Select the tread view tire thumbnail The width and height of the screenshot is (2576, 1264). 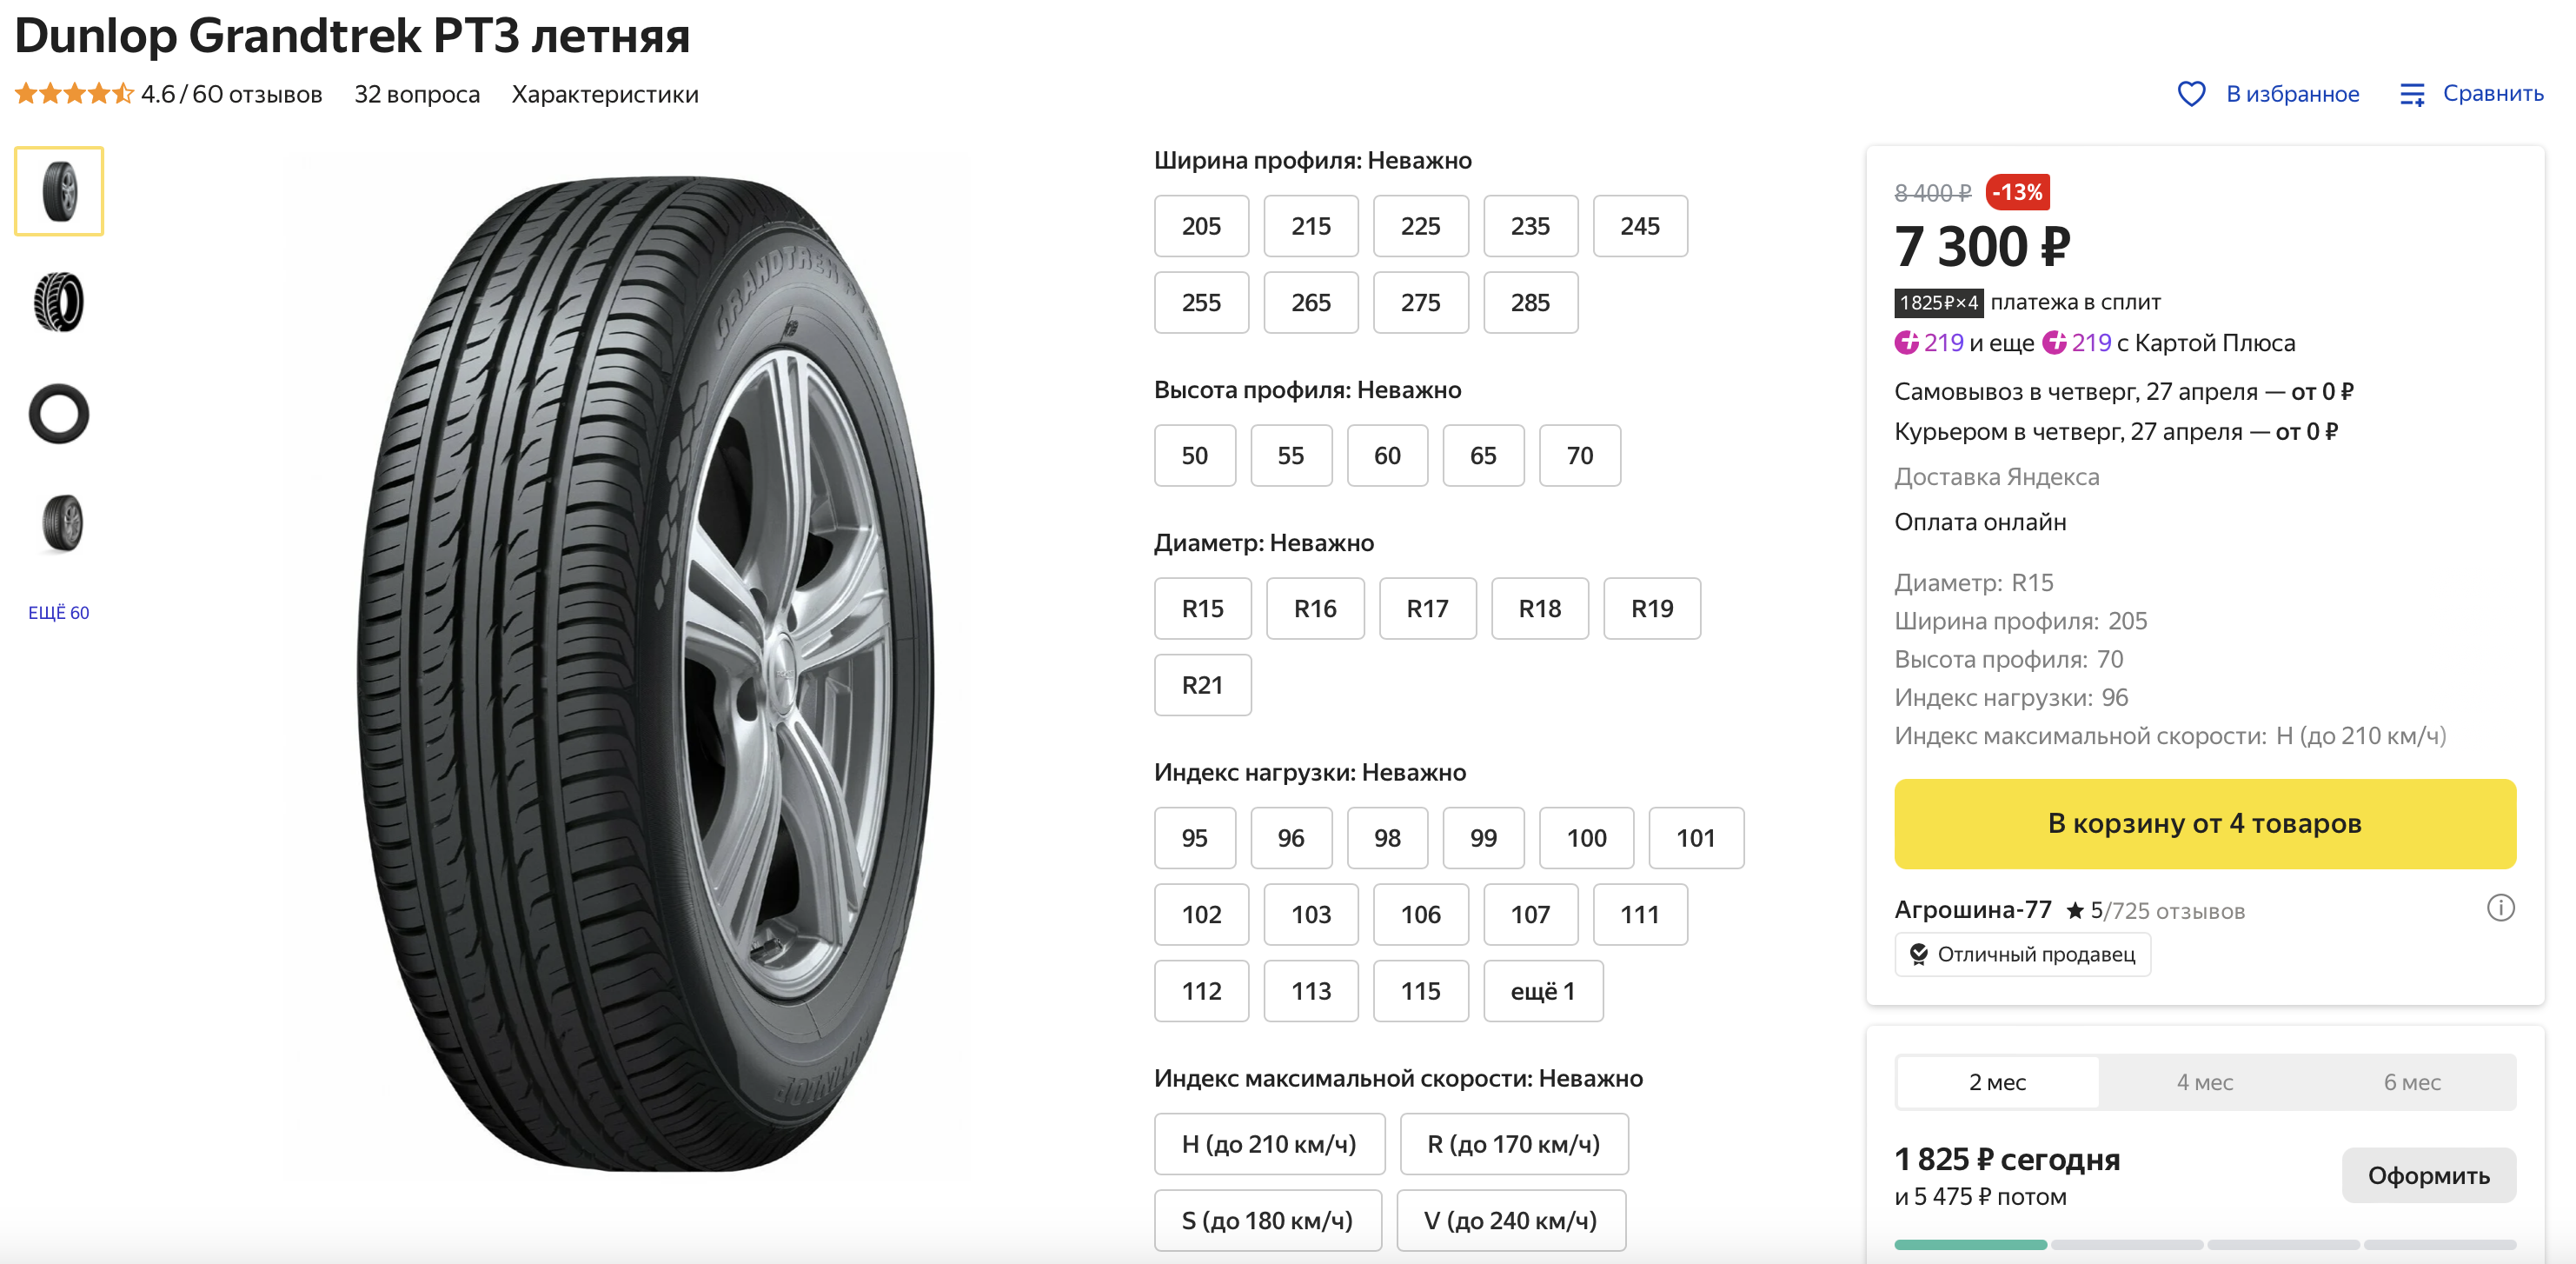coord(59,302)
